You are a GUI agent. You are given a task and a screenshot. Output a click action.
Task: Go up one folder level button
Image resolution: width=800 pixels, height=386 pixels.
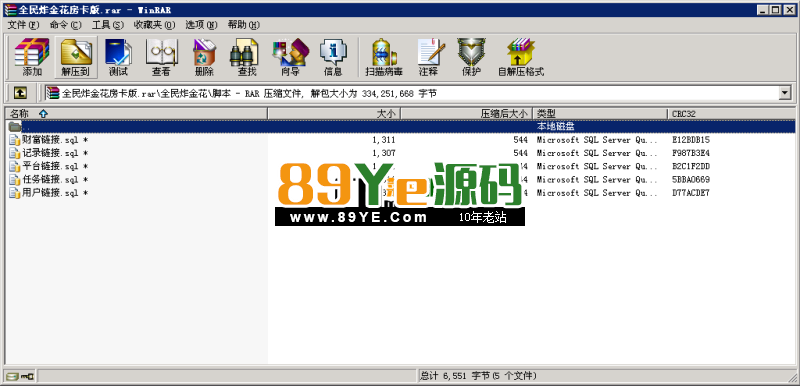[20, 93]
